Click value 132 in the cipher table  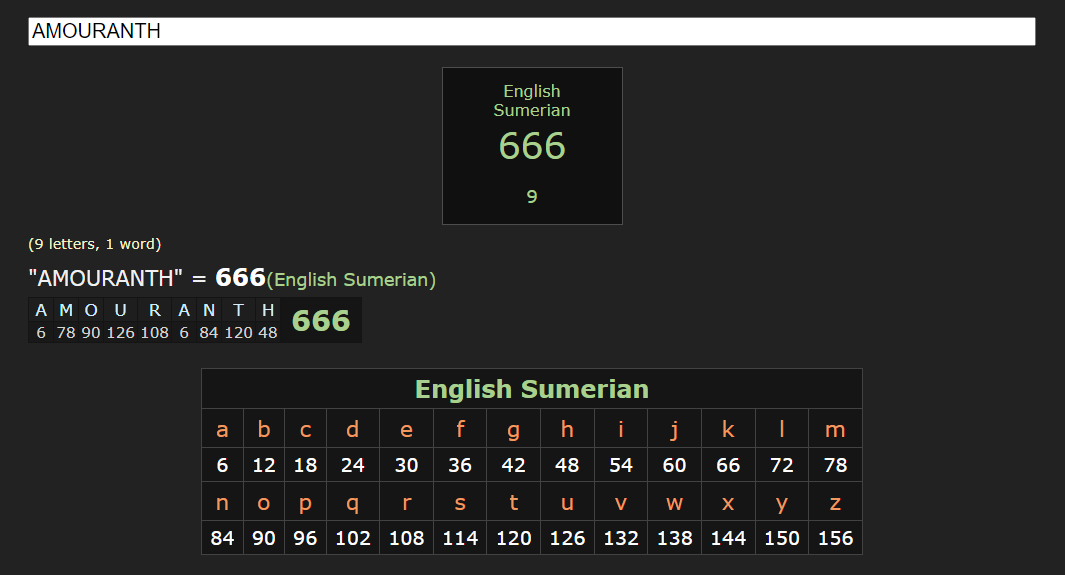pos(621,538)
